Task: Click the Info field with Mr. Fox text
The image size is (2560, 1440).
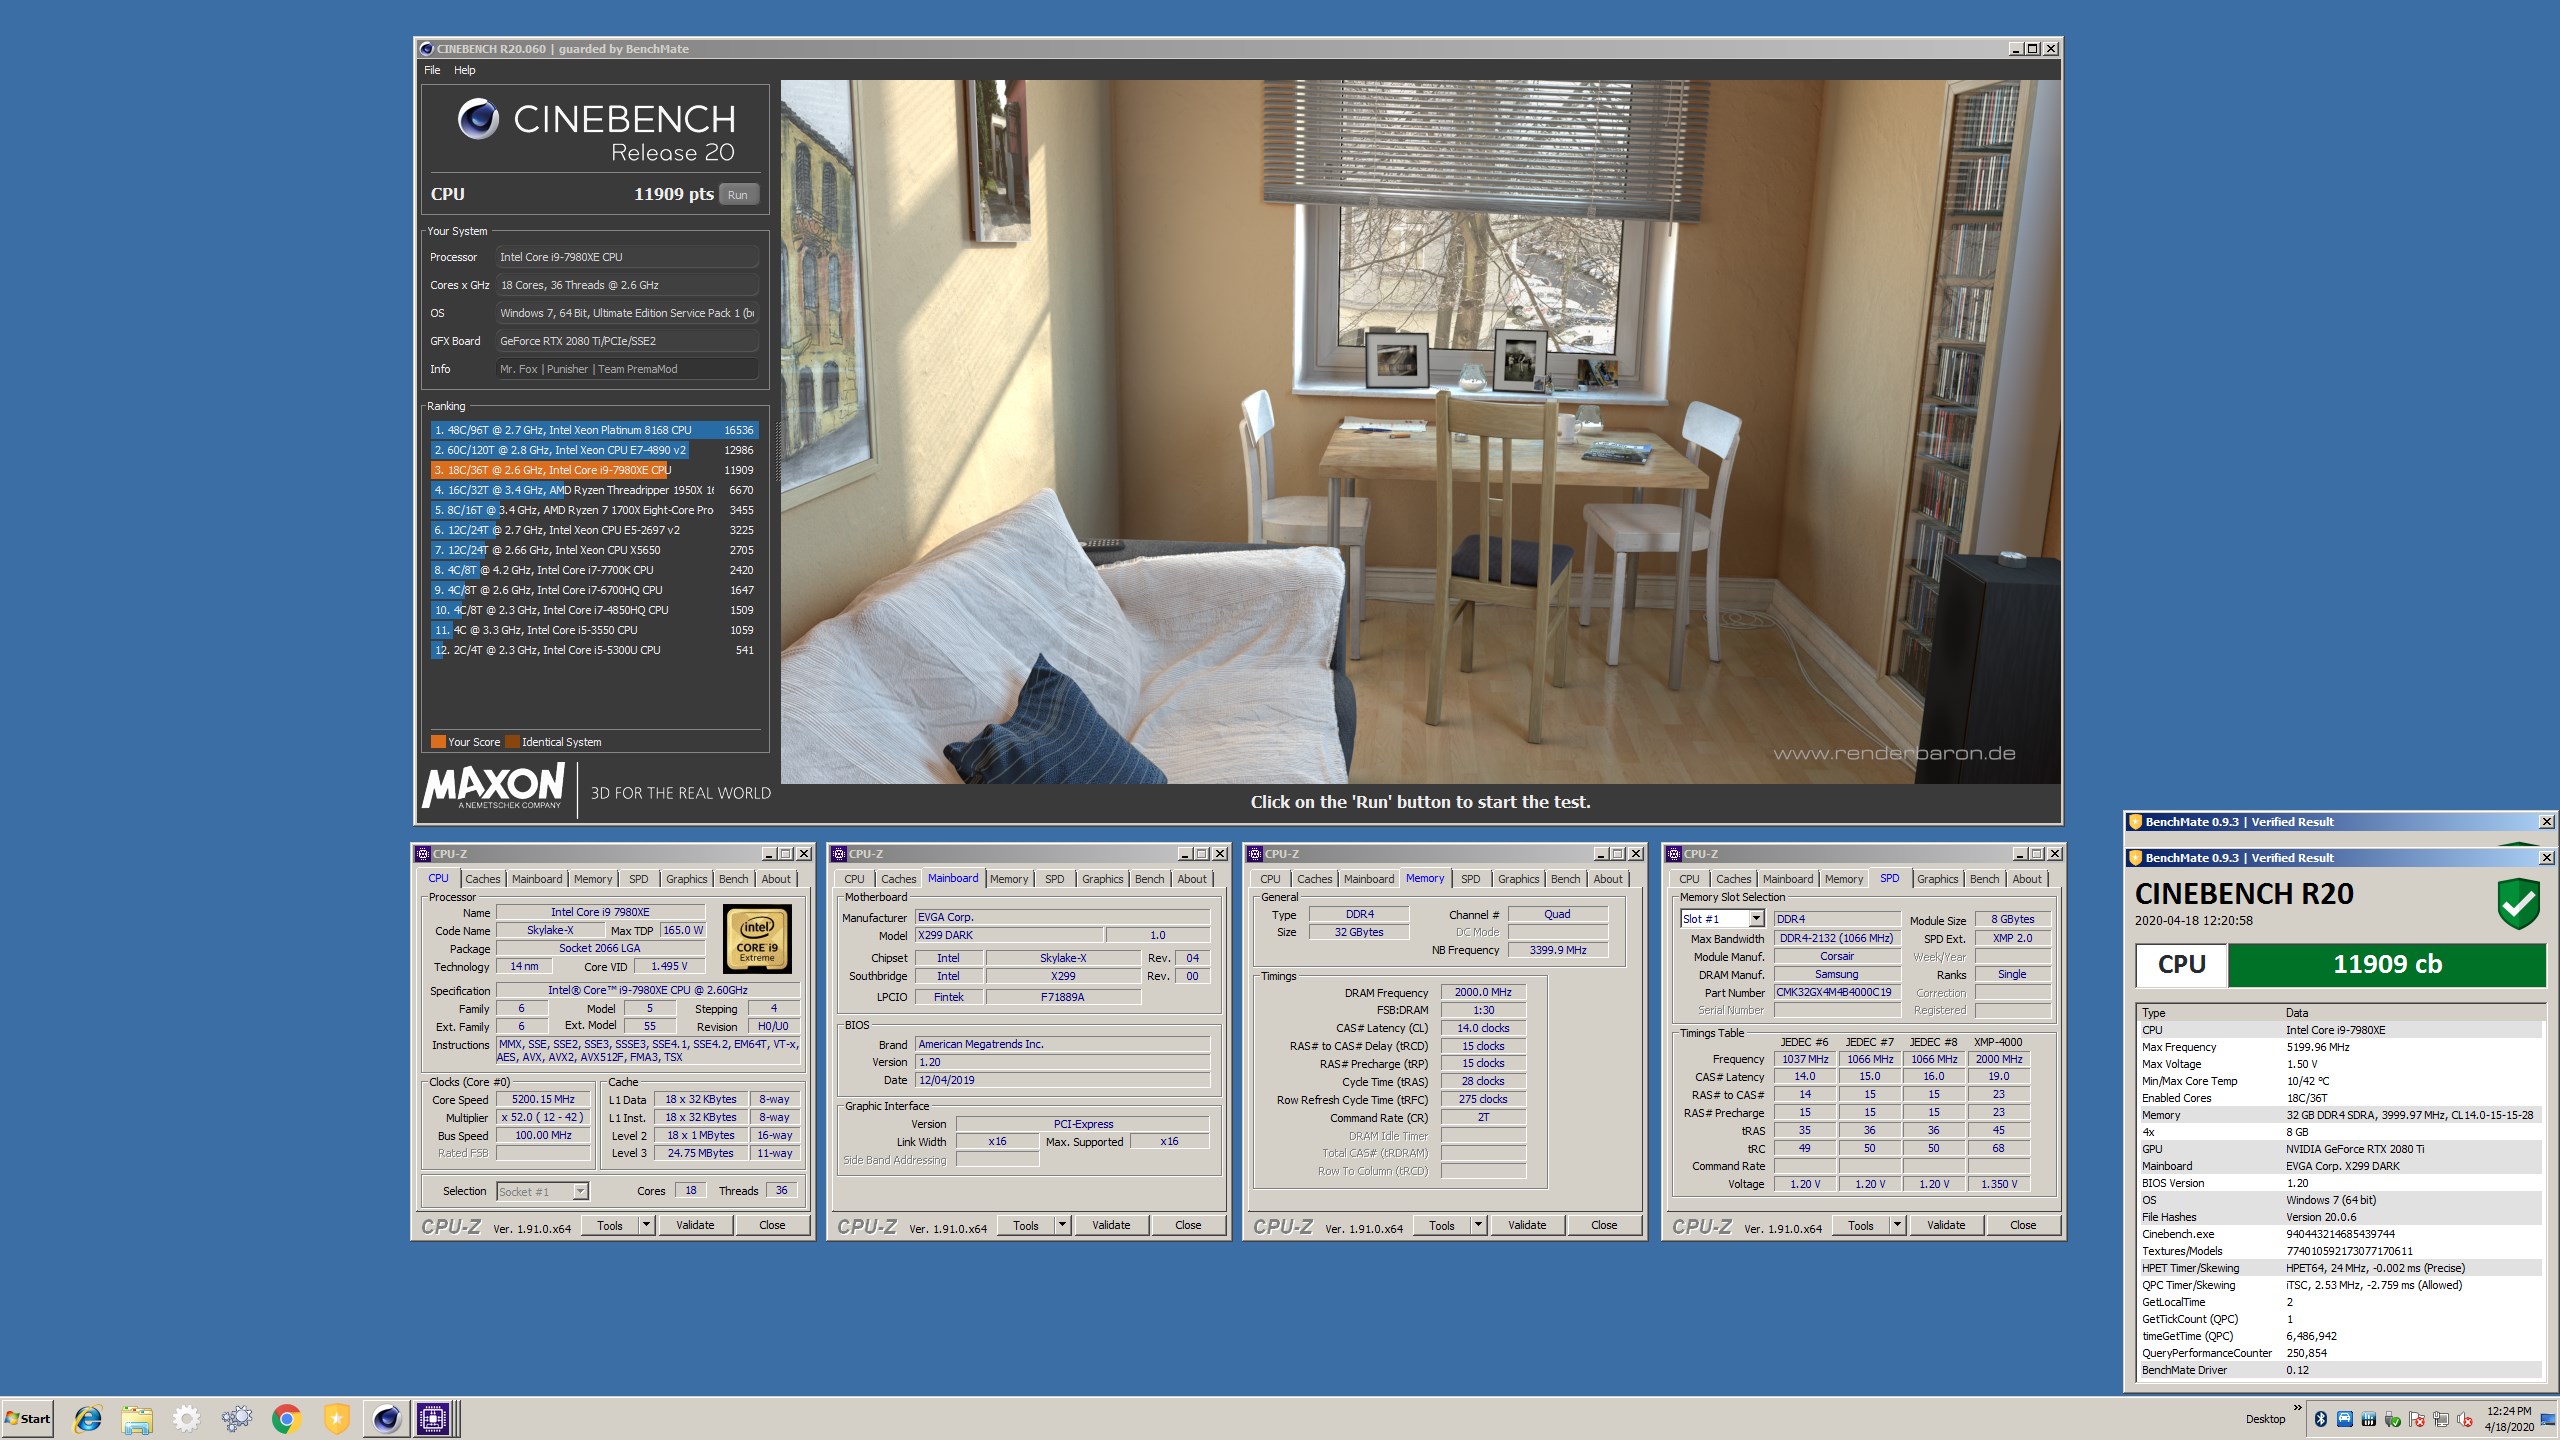Action: coord(627,369)
